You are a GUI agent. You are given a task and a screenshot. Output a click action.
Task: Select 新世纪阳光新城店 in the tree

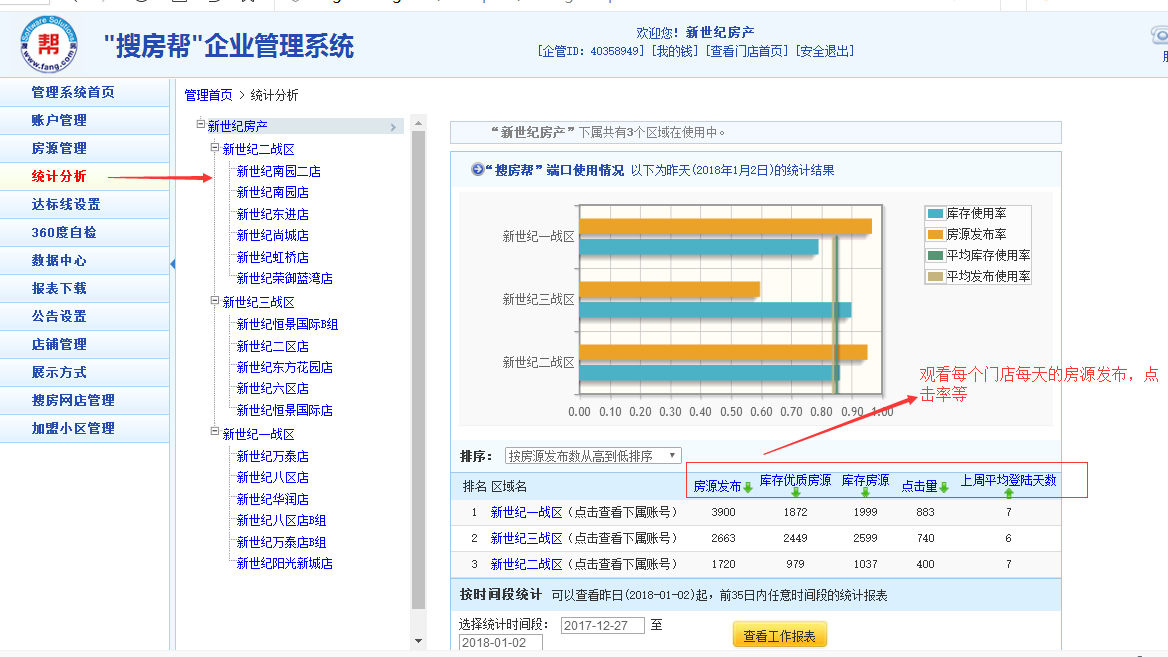point(285,563)
